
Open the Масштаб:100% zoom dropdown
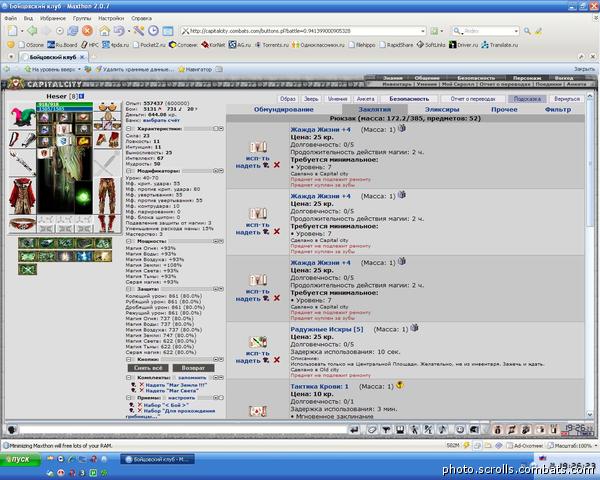[x=596, y=446]
